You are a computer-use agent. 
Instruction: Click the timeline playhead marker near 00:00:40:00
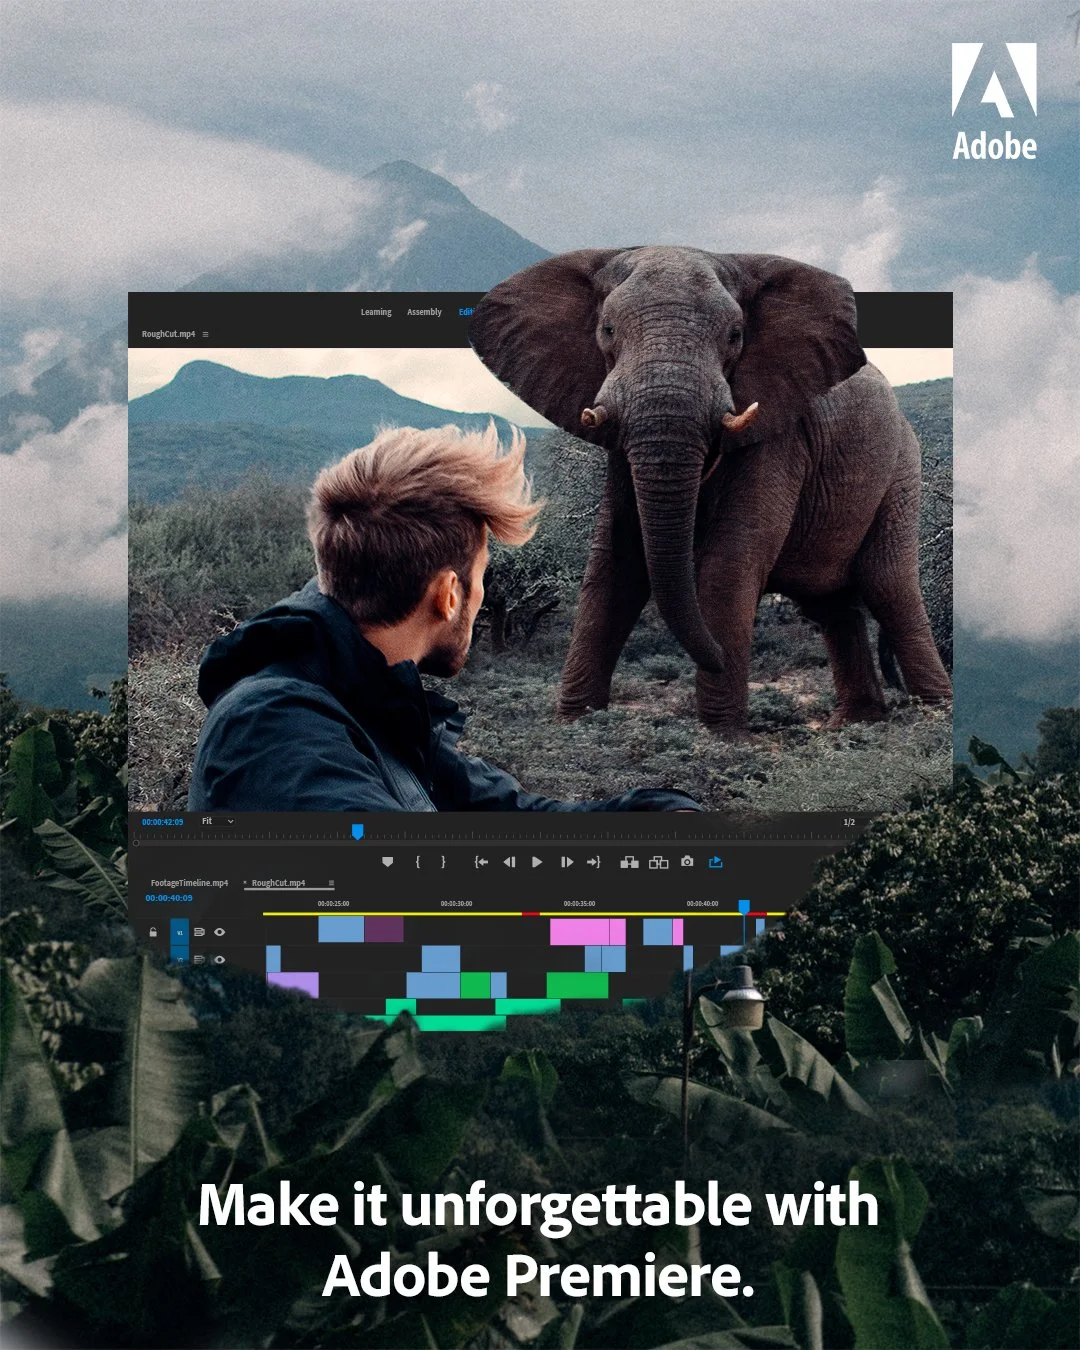click(x=743, y=907)
